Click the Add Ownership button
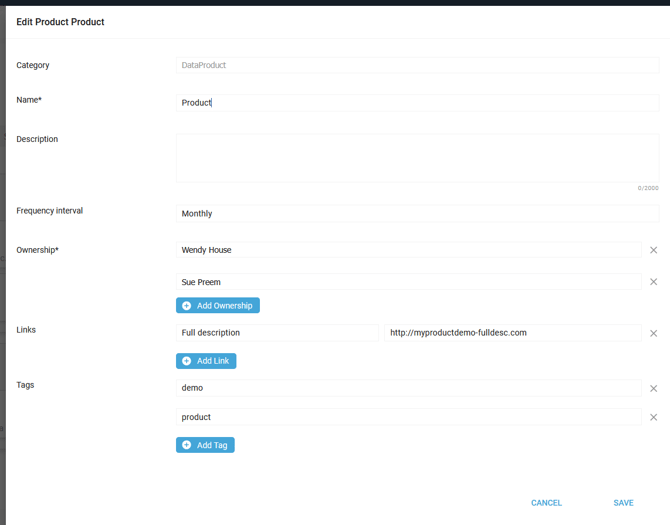 [x=218, y=306]
